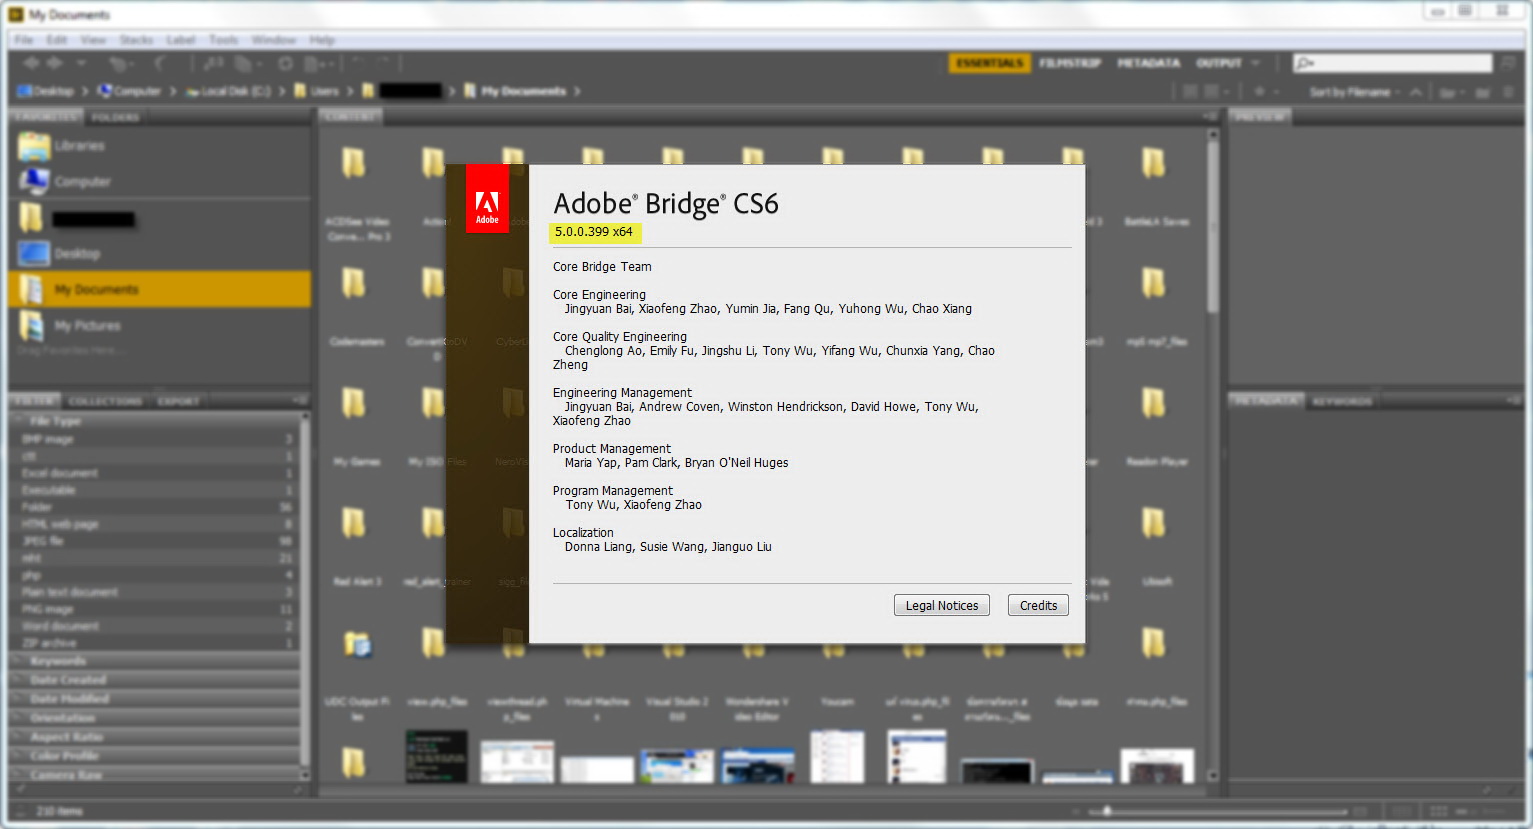Viewport: 1533px width, 829px height.
Task: Click My Documents in the path bar
Action: click(x=515, y=91)
